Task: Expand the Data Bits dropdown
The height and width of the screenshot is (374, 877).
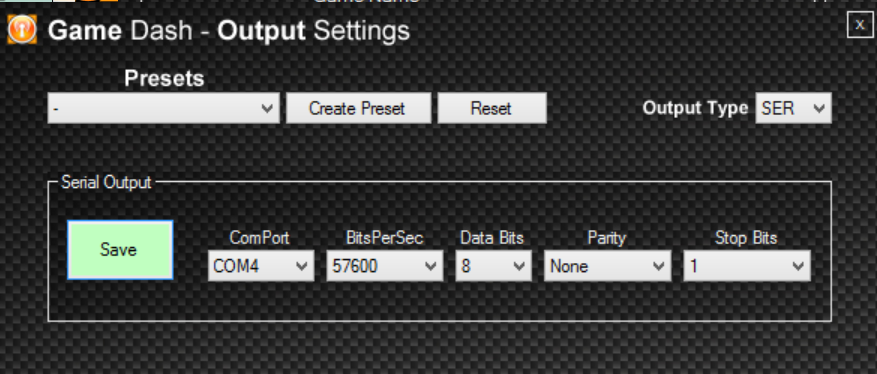Action: [493, 266]
